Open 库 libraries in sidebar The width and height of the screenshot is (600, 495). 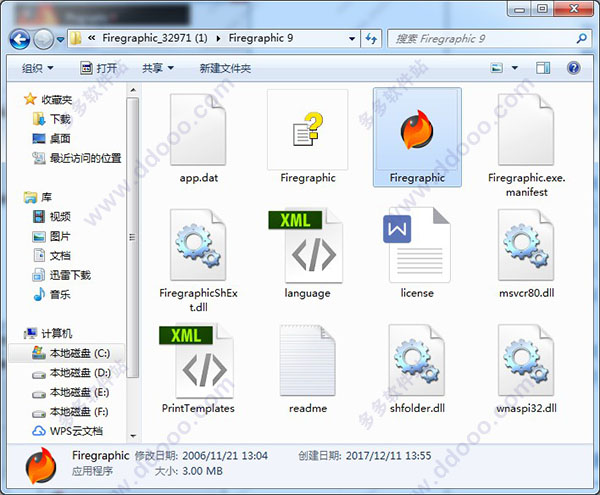tap(38, 197)
